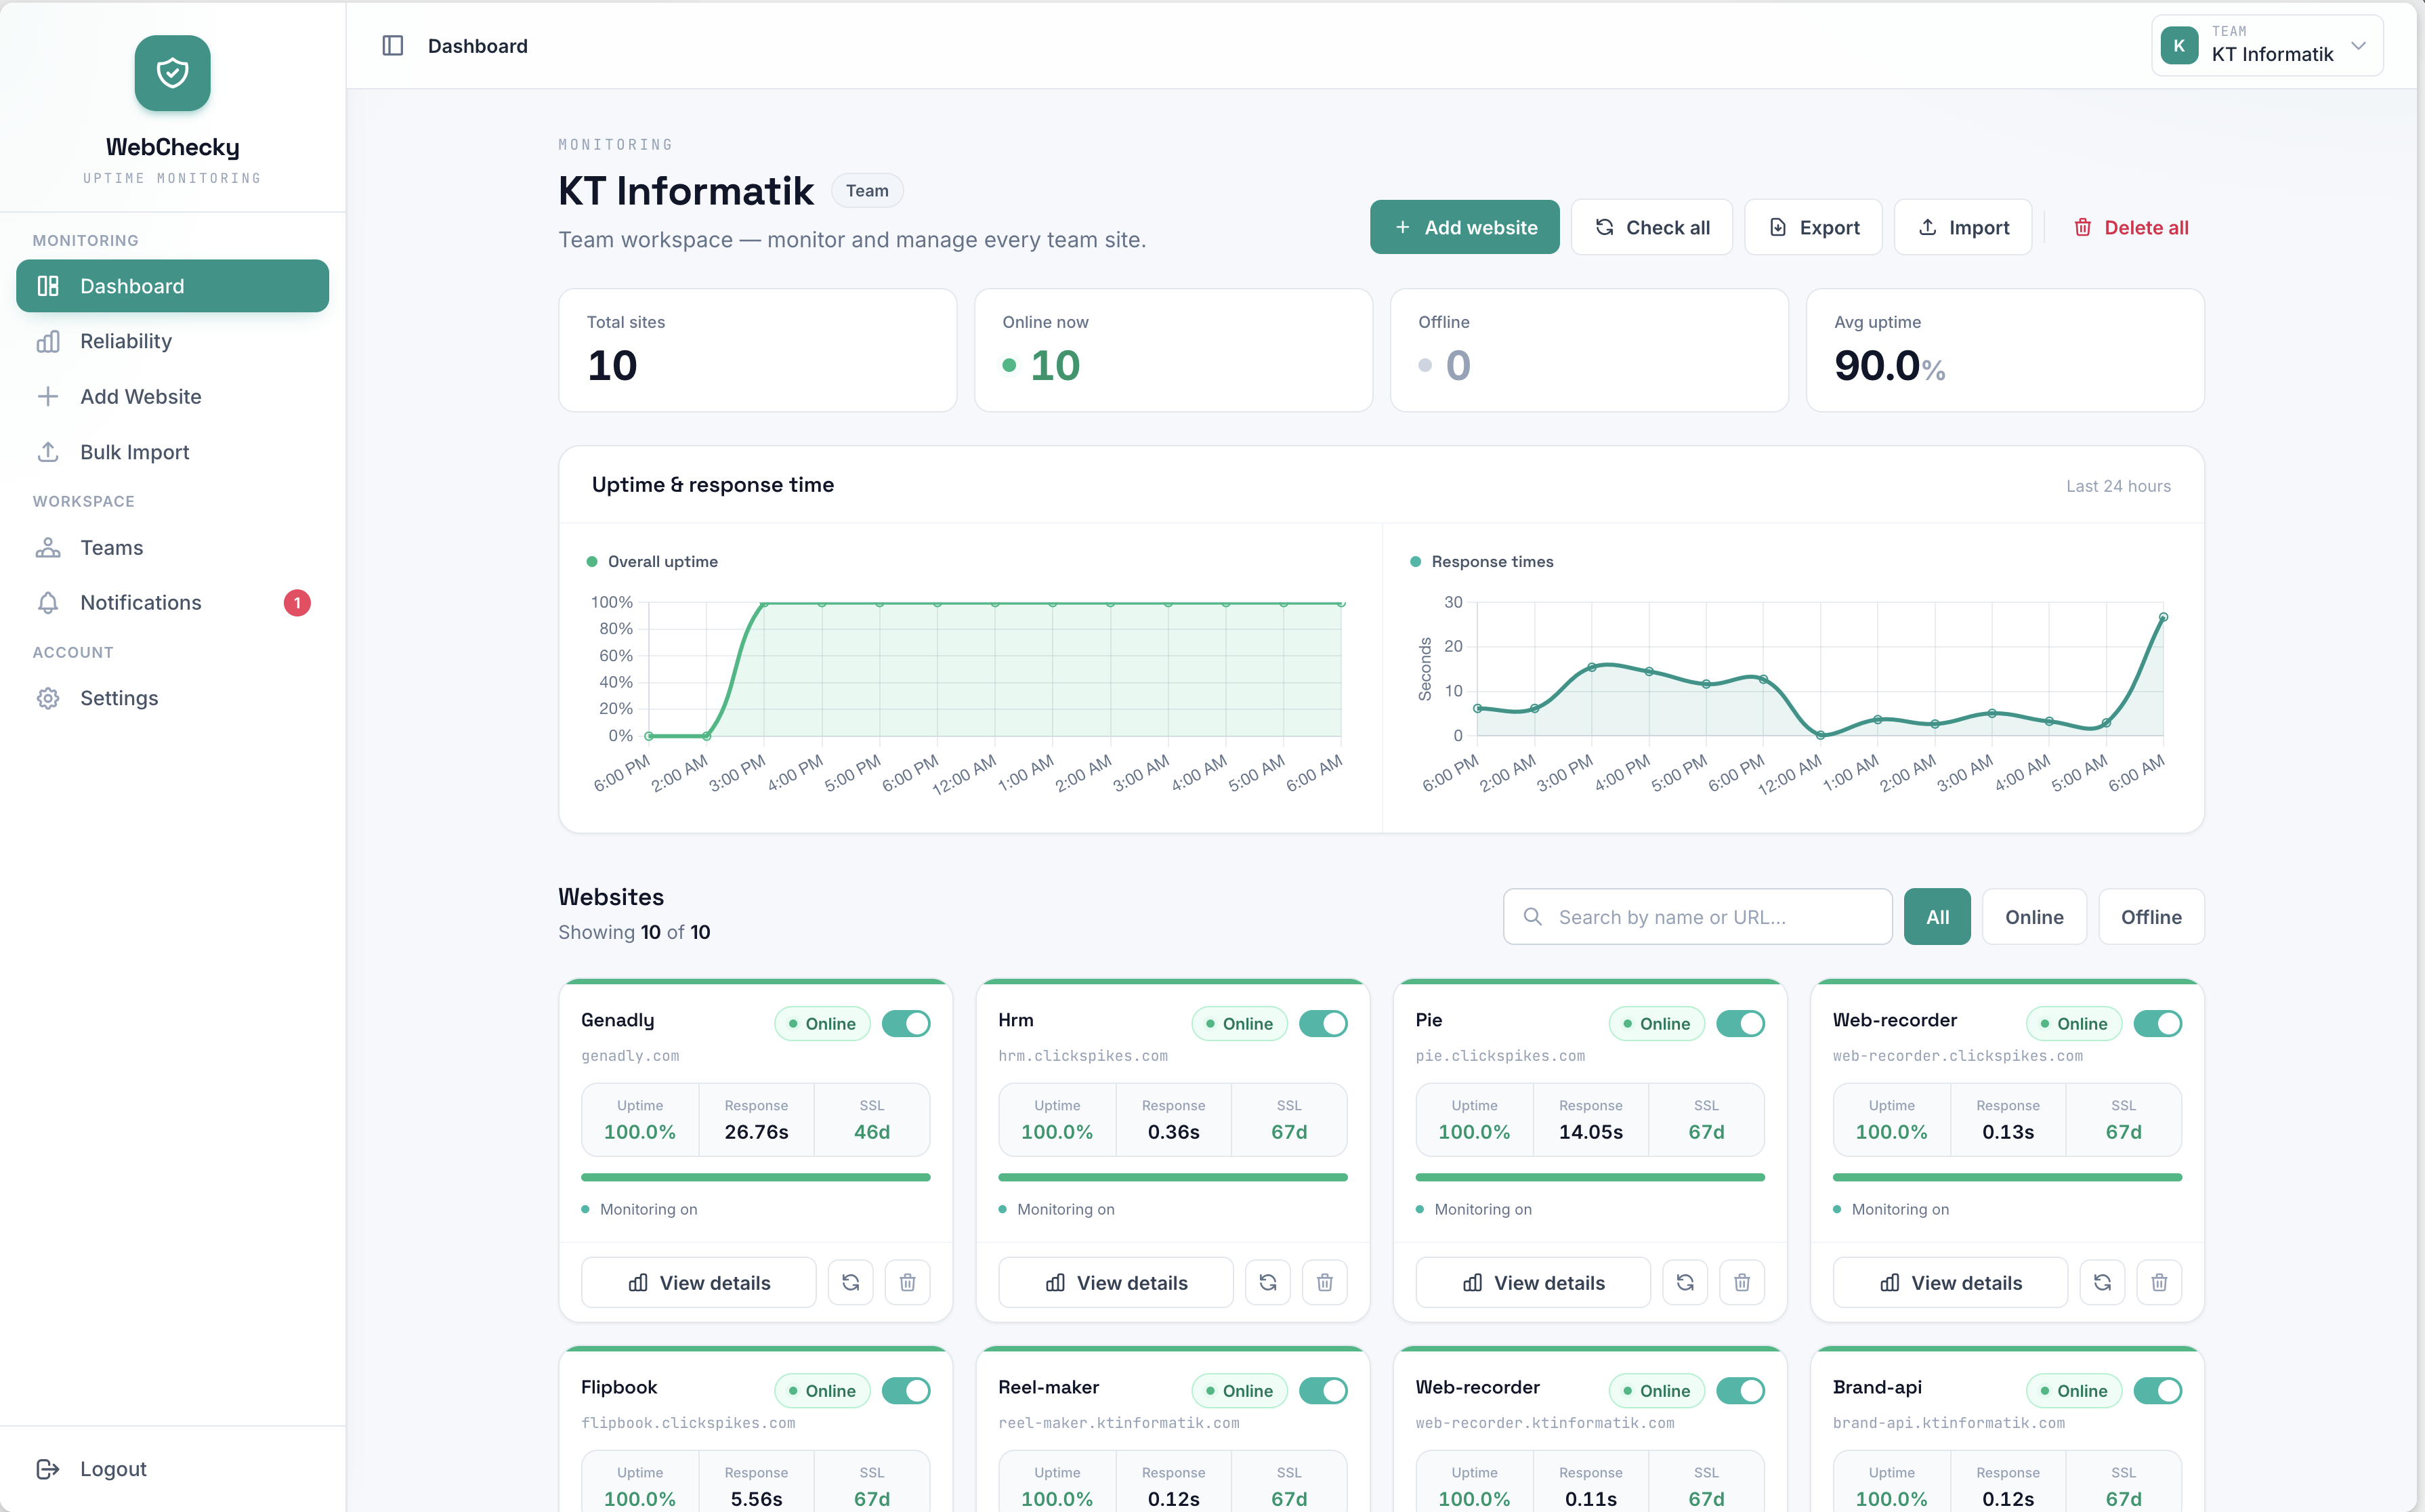Open Add Website in sidebar
The height and width of the screenshot is (1512, 2425).
pyautogui.click(x=173, y=396)
